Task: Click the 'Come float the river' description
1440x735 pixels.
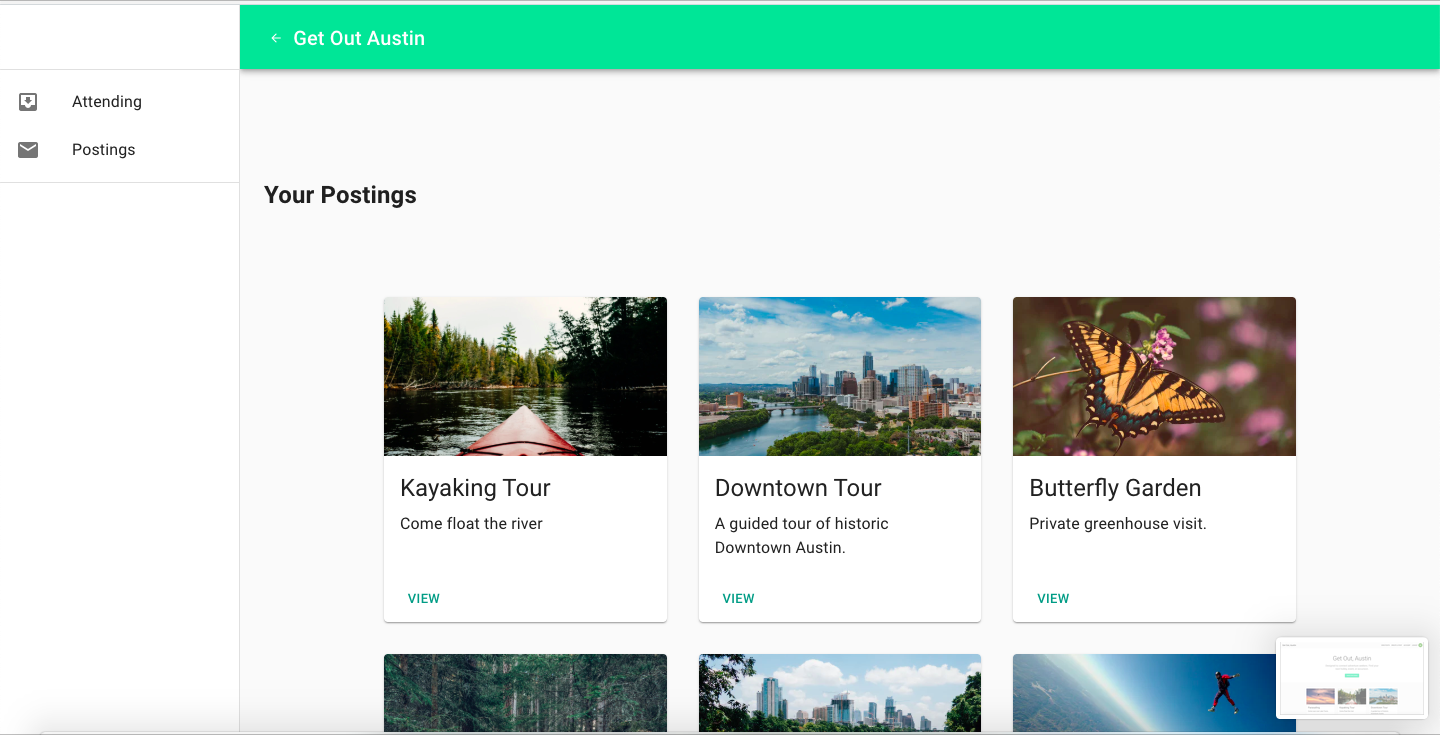Action: pyautogui.click(x=471, y=524)
